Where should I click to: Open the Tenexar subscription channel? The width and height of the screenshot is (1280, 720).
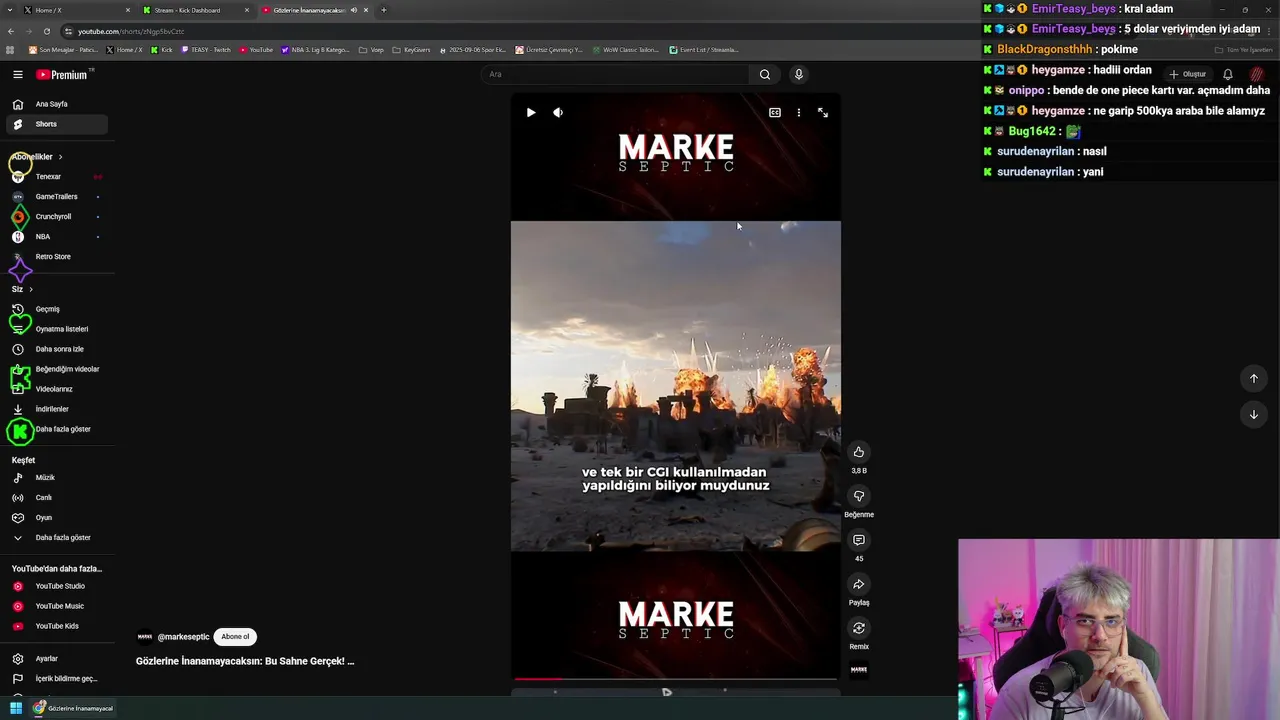[56, 177]
